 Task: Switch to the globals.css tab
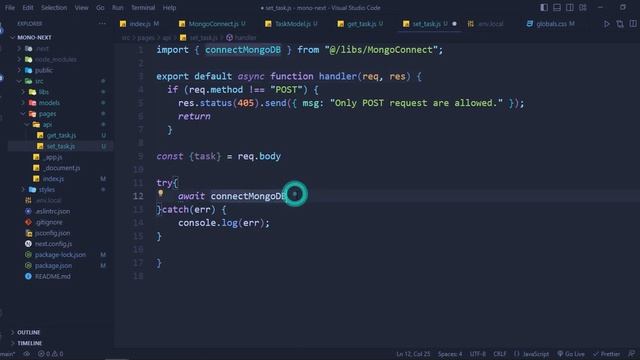point(550,24)
